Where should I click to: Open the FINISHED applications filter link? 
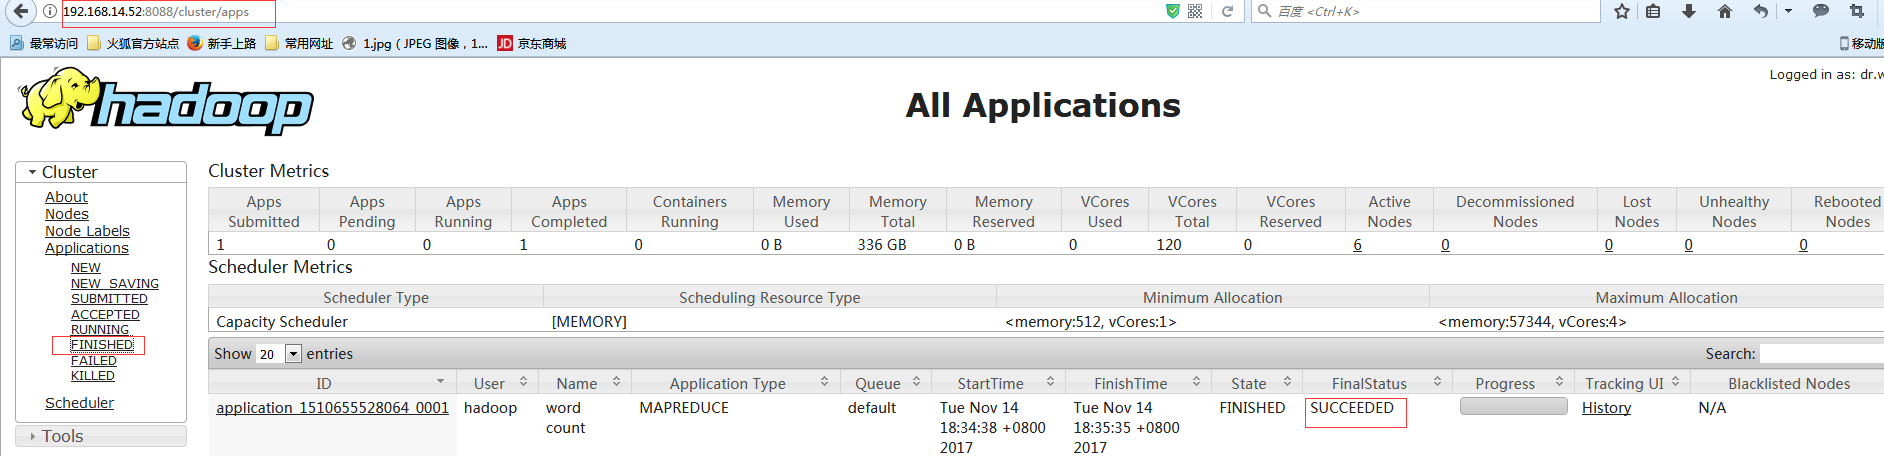(x=101, y=345)
